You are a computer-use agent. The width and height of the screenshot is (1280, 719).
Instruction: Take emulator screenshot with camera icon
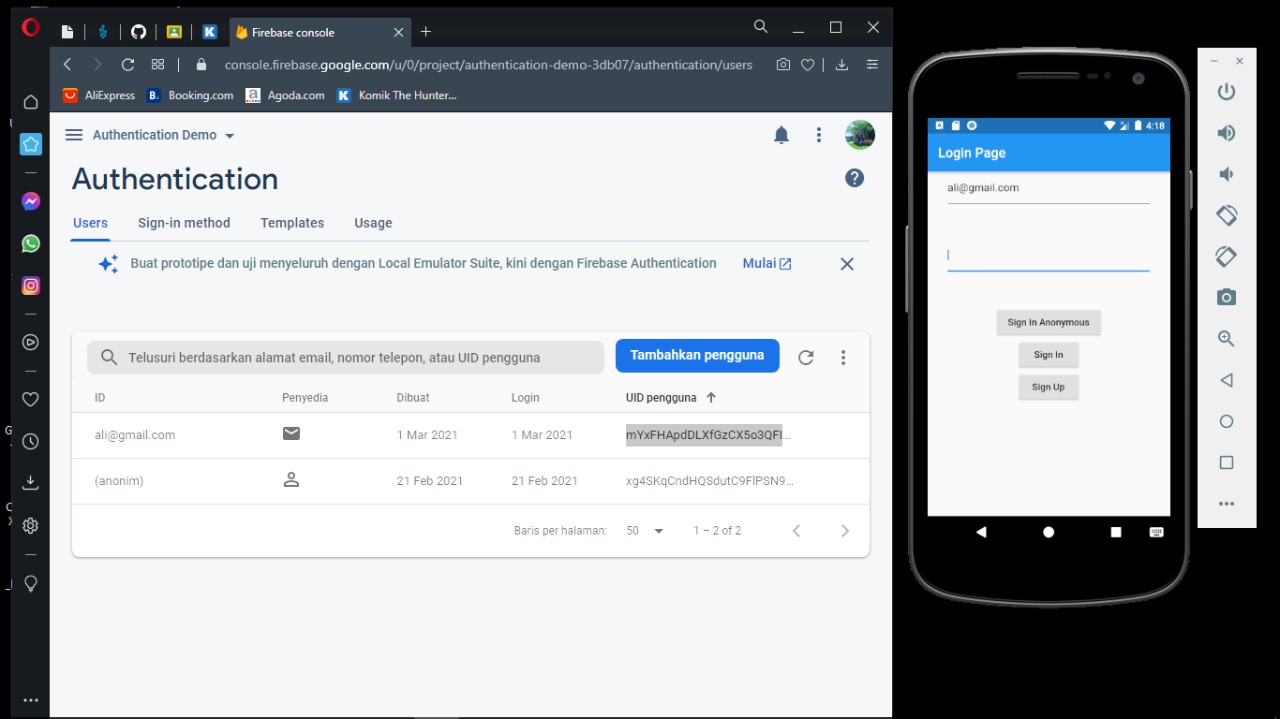point(1227,297)
